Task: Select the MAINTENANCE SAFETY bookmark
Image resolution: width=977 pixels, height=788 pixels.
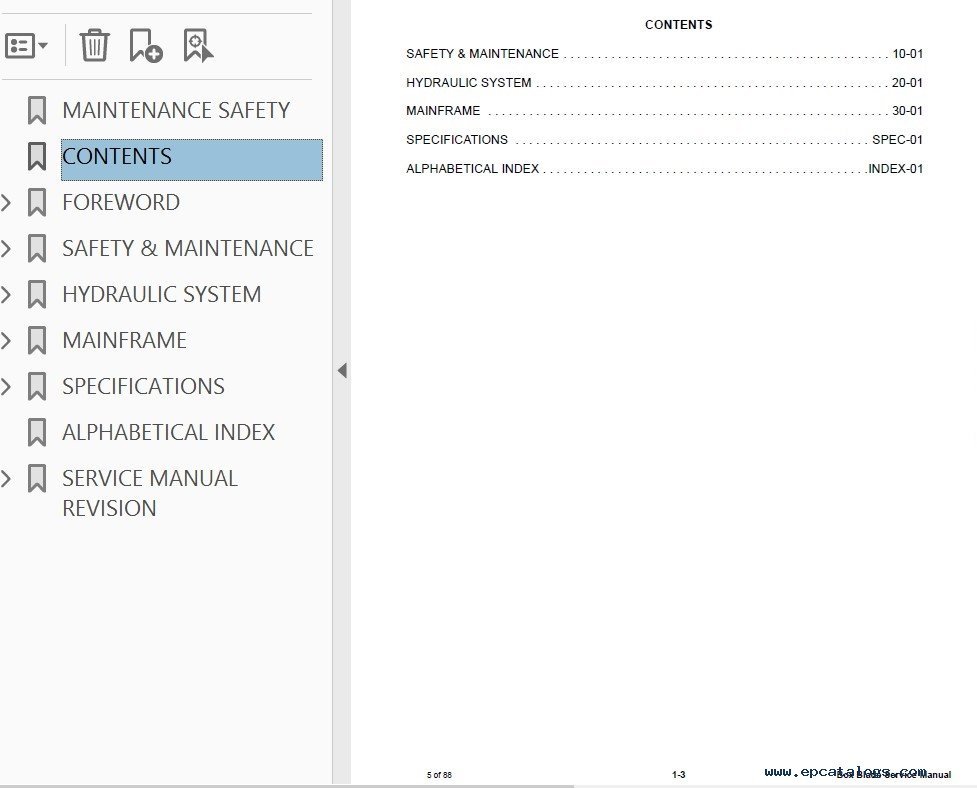Action: tap(176, 110)
